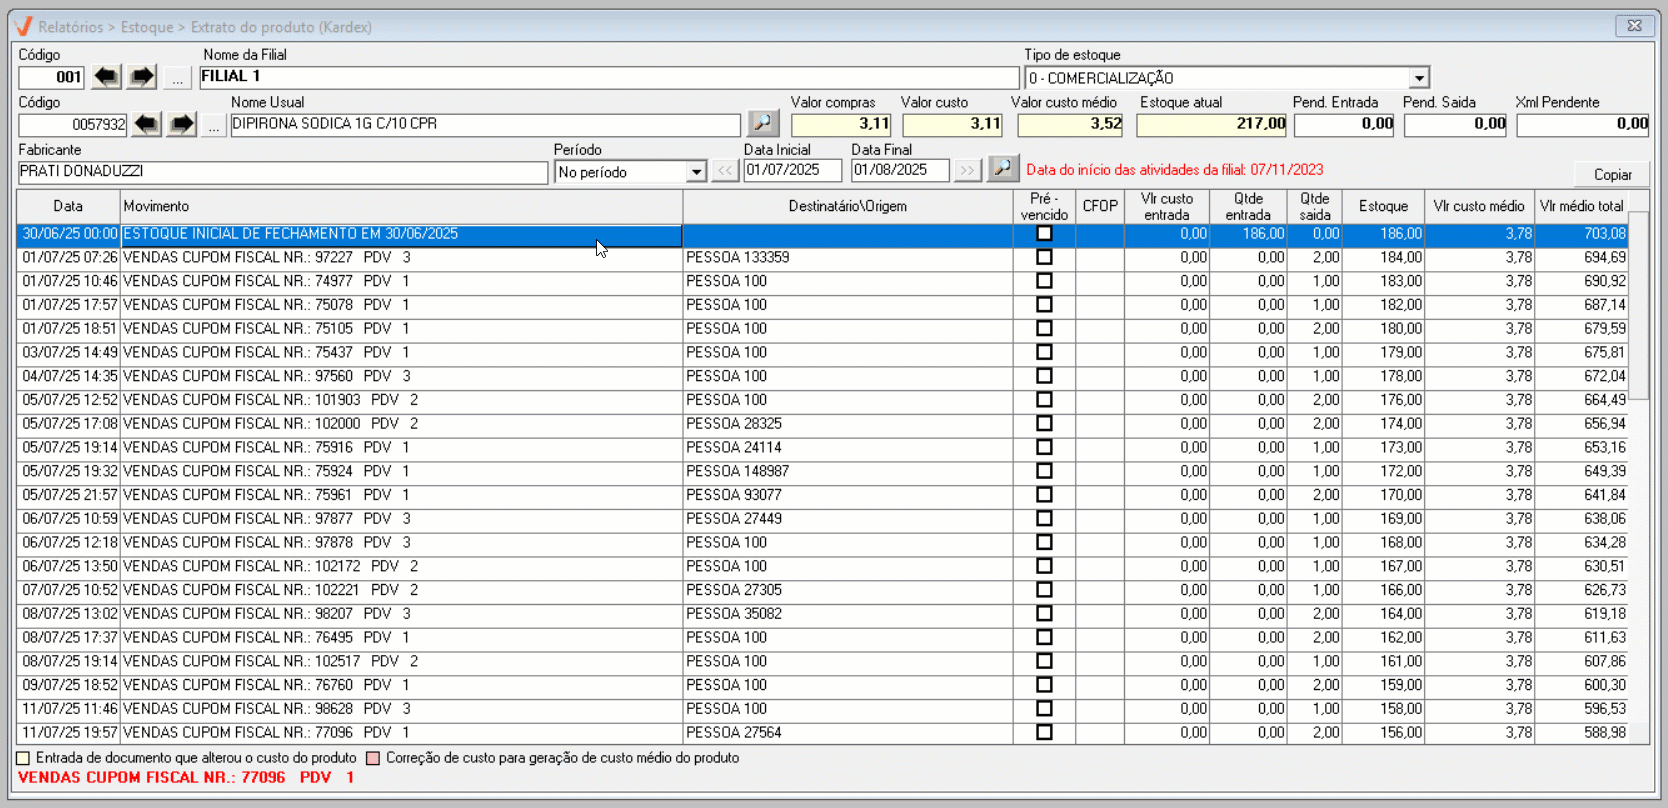Click pink custo correction legend swatch
1668x808 pixels.
tap(373, 758)
